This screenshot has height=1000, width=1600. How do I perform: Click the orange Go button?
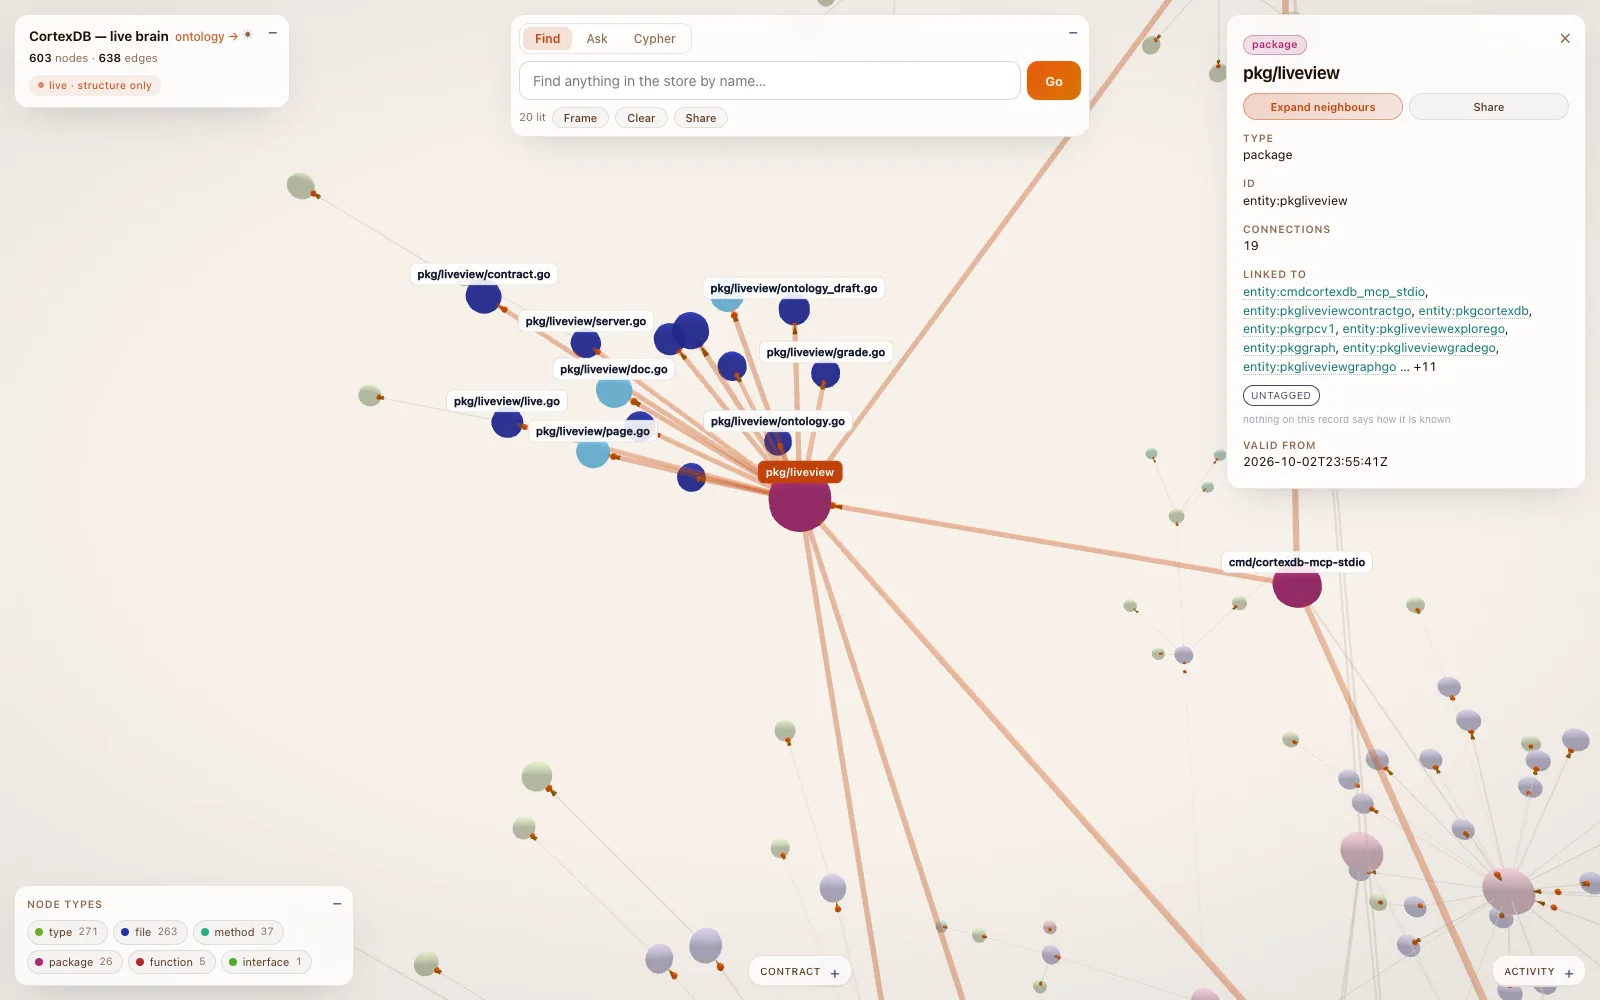point(1054,81)
